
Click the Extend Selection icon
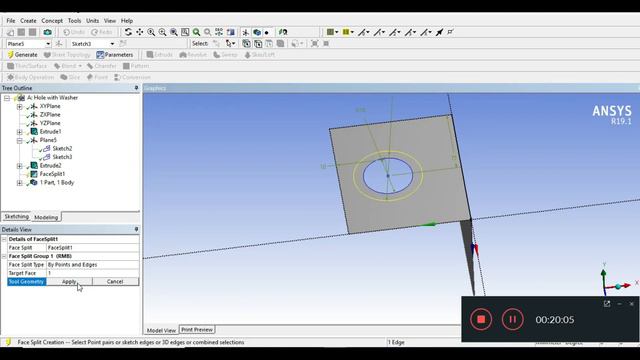pos(296,43)
